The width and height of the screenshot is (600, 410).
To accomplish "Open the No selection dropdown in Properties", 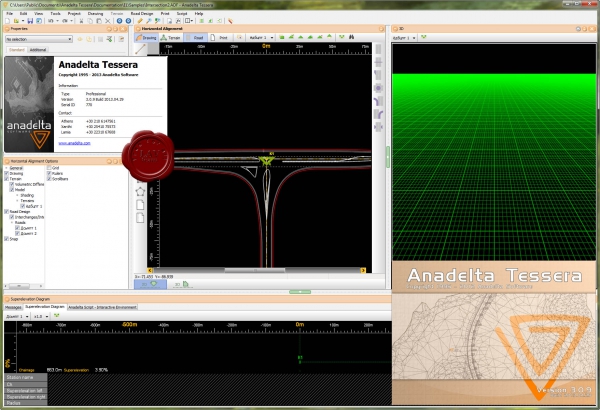I will [39, 39].
